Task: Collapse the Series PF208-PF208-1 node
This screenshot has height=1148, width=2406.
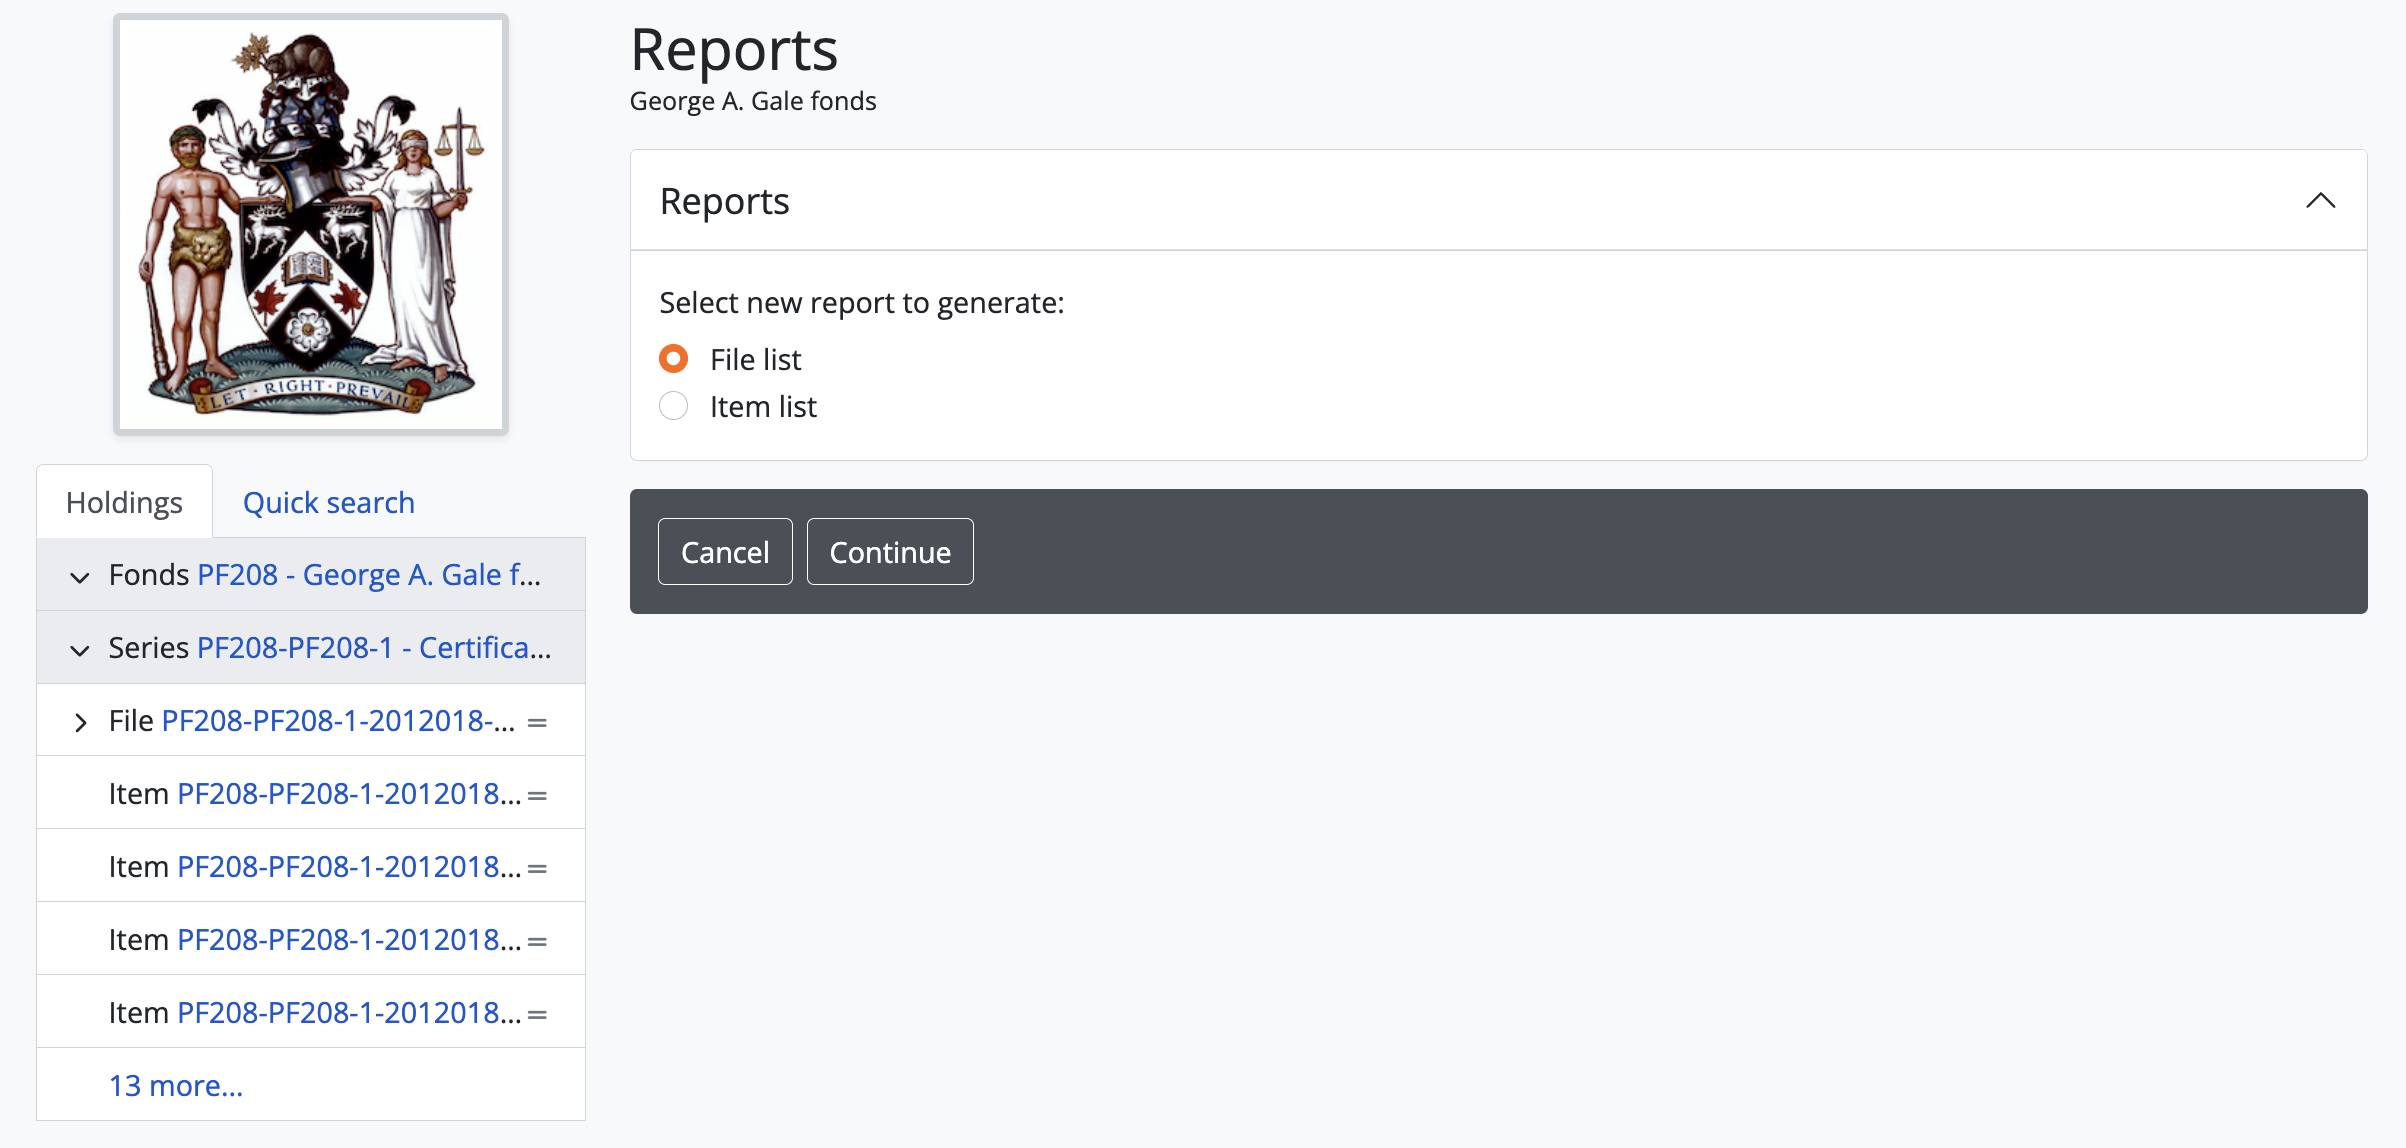Action: 80,650
